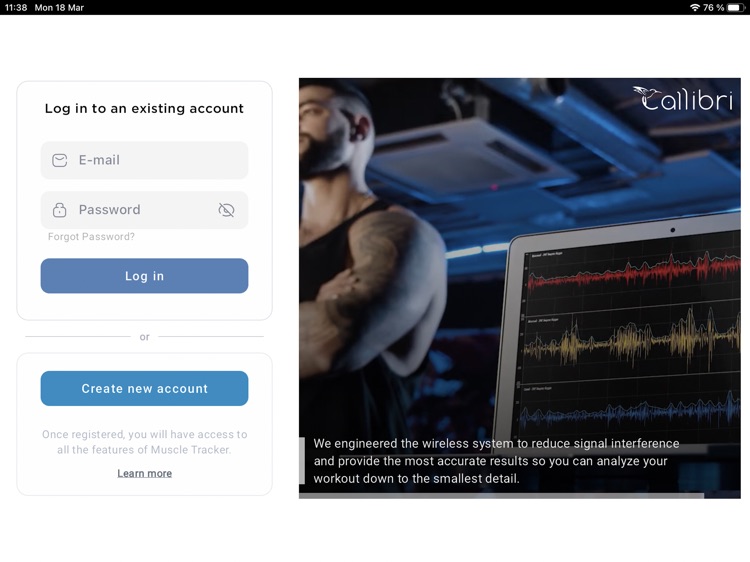Viewport: 750px width, 562px height.
Task: Click the wireless system caption text
Action: coord(496,461)
